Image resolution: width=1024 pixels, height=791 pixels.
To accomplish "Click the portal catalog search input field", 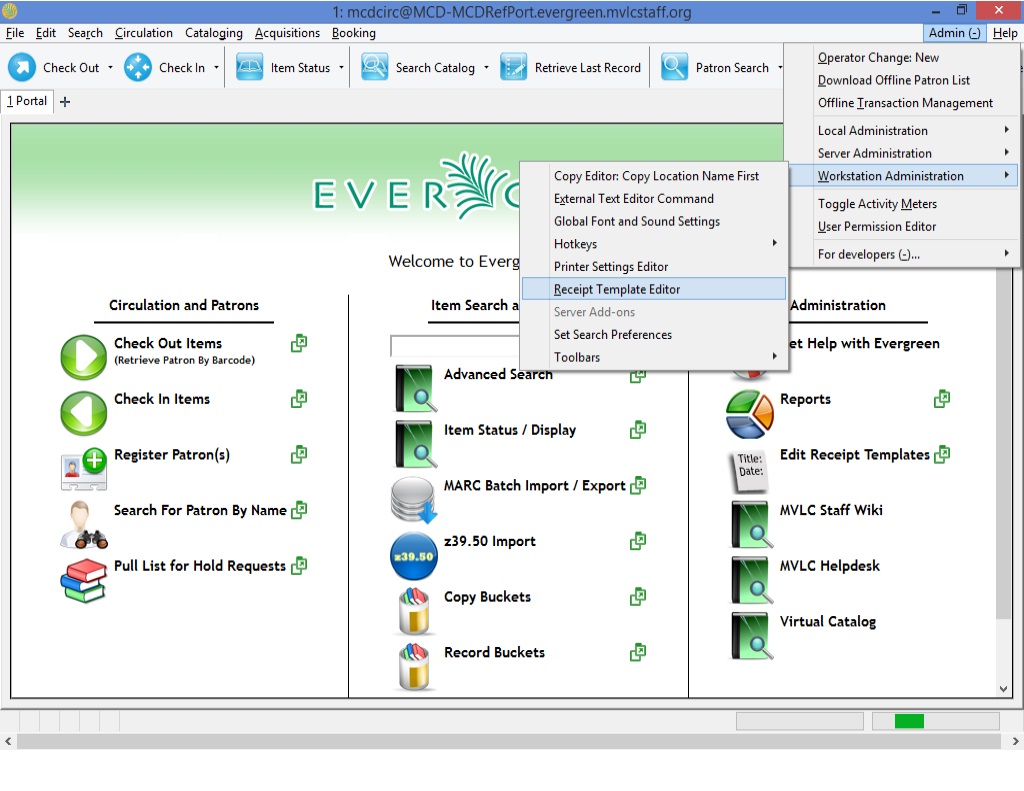I will [x=455, y=346].
